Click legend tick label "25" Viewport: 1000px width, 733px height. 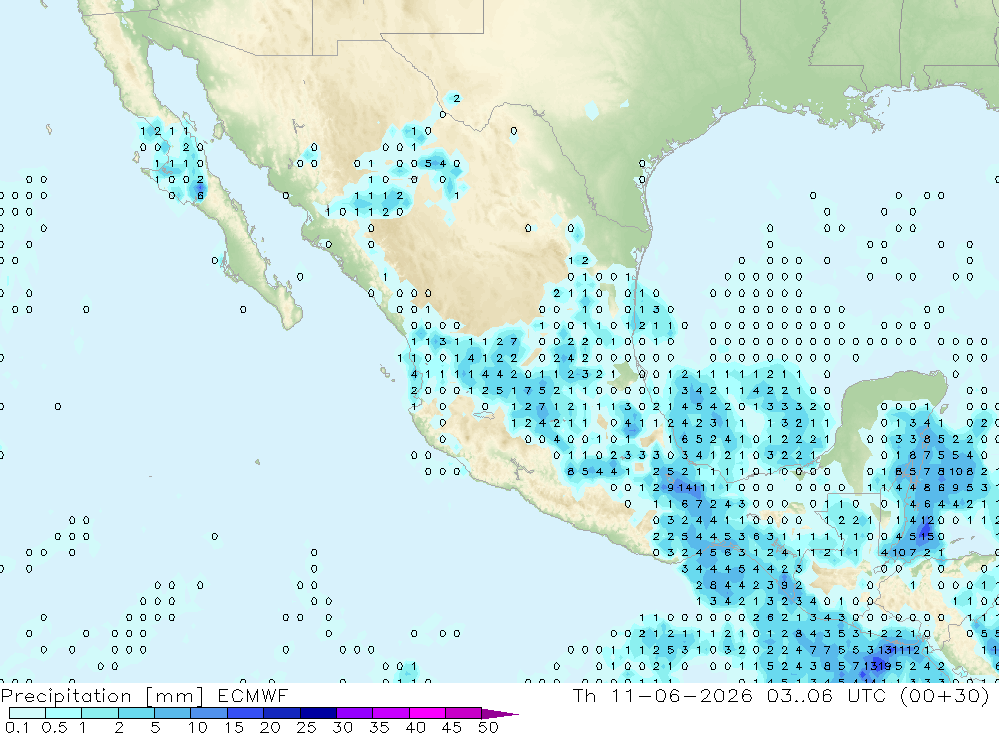pyautogui.click(x=307, y=727)
